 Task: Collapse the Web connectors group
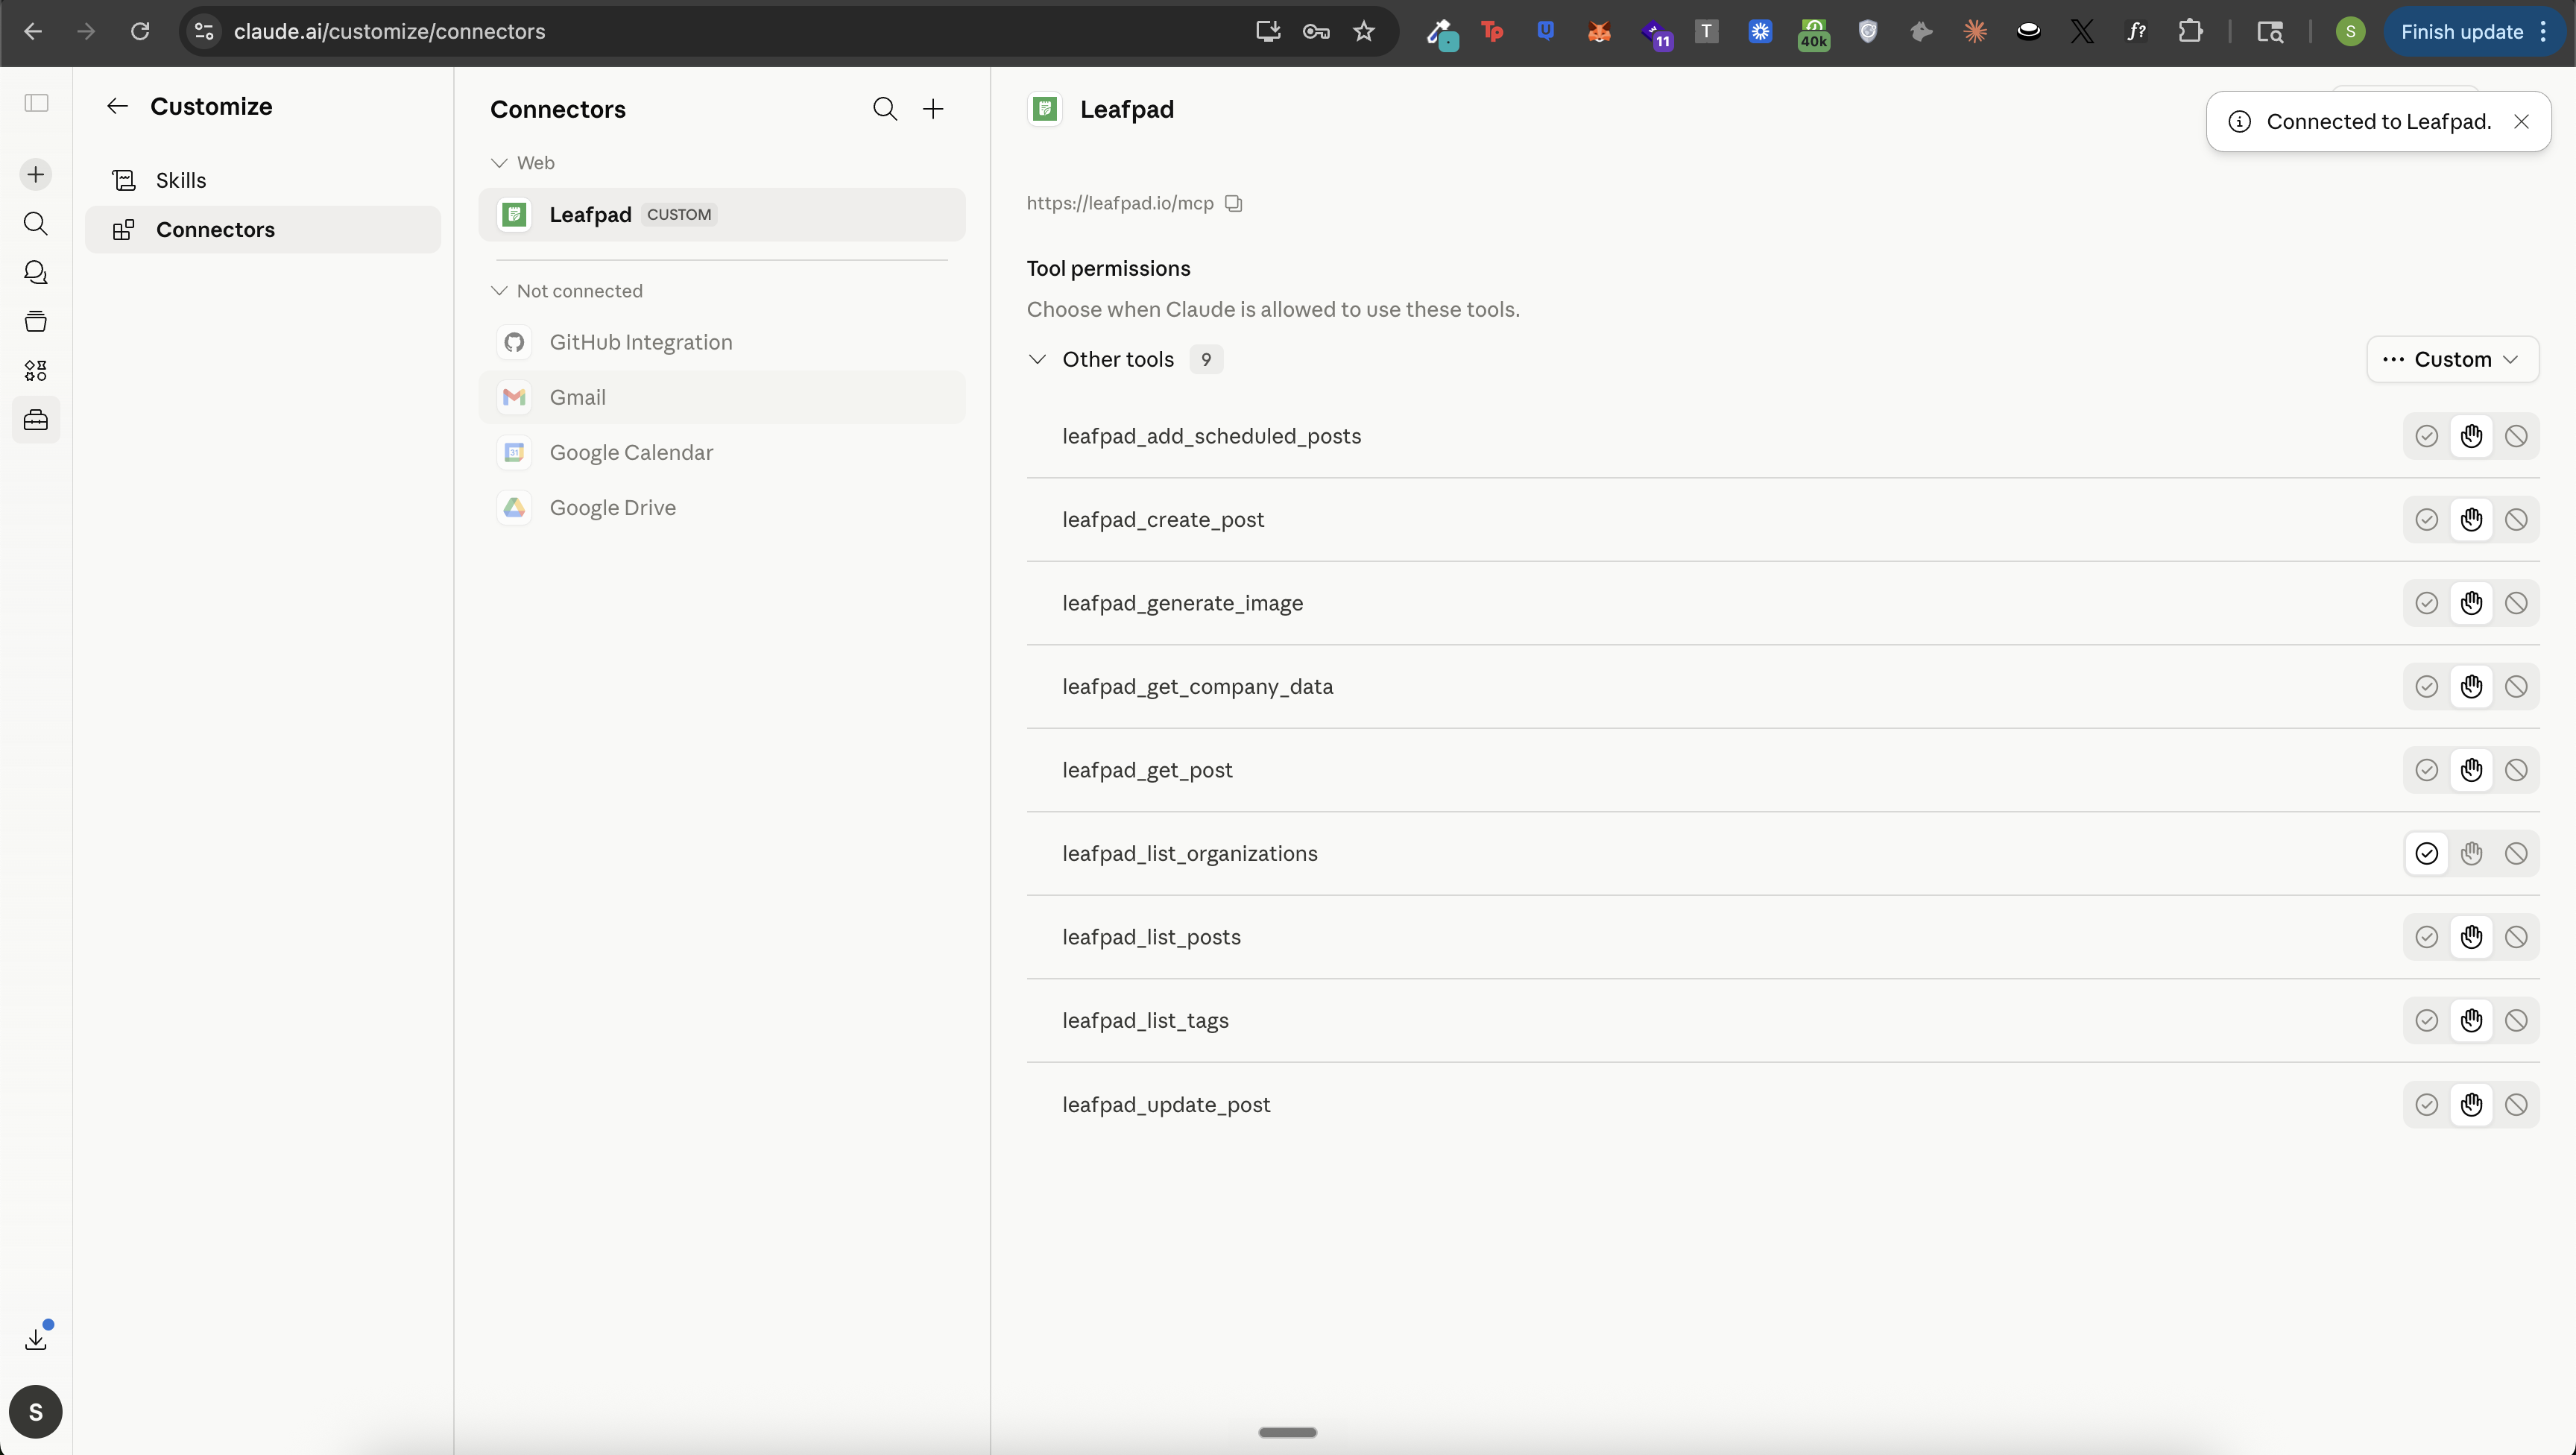click(499, 163)
